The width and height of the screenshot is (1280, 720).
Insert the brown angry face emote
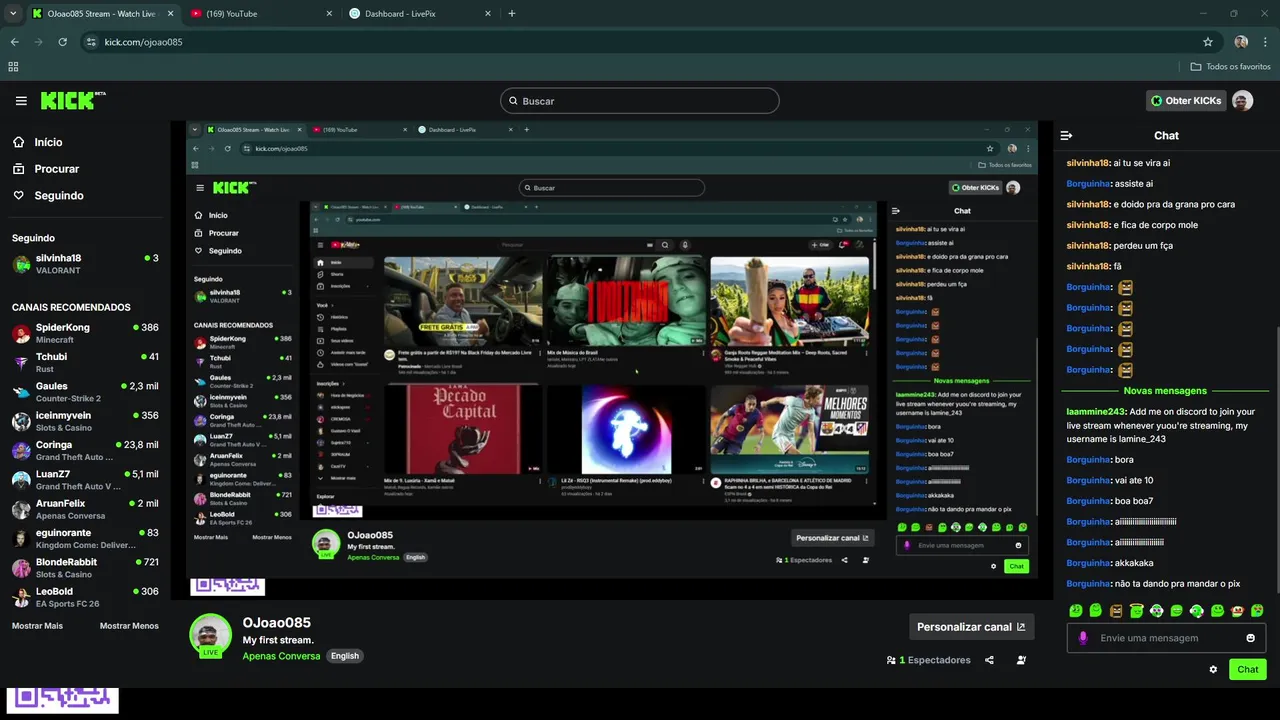point(1116,610)
